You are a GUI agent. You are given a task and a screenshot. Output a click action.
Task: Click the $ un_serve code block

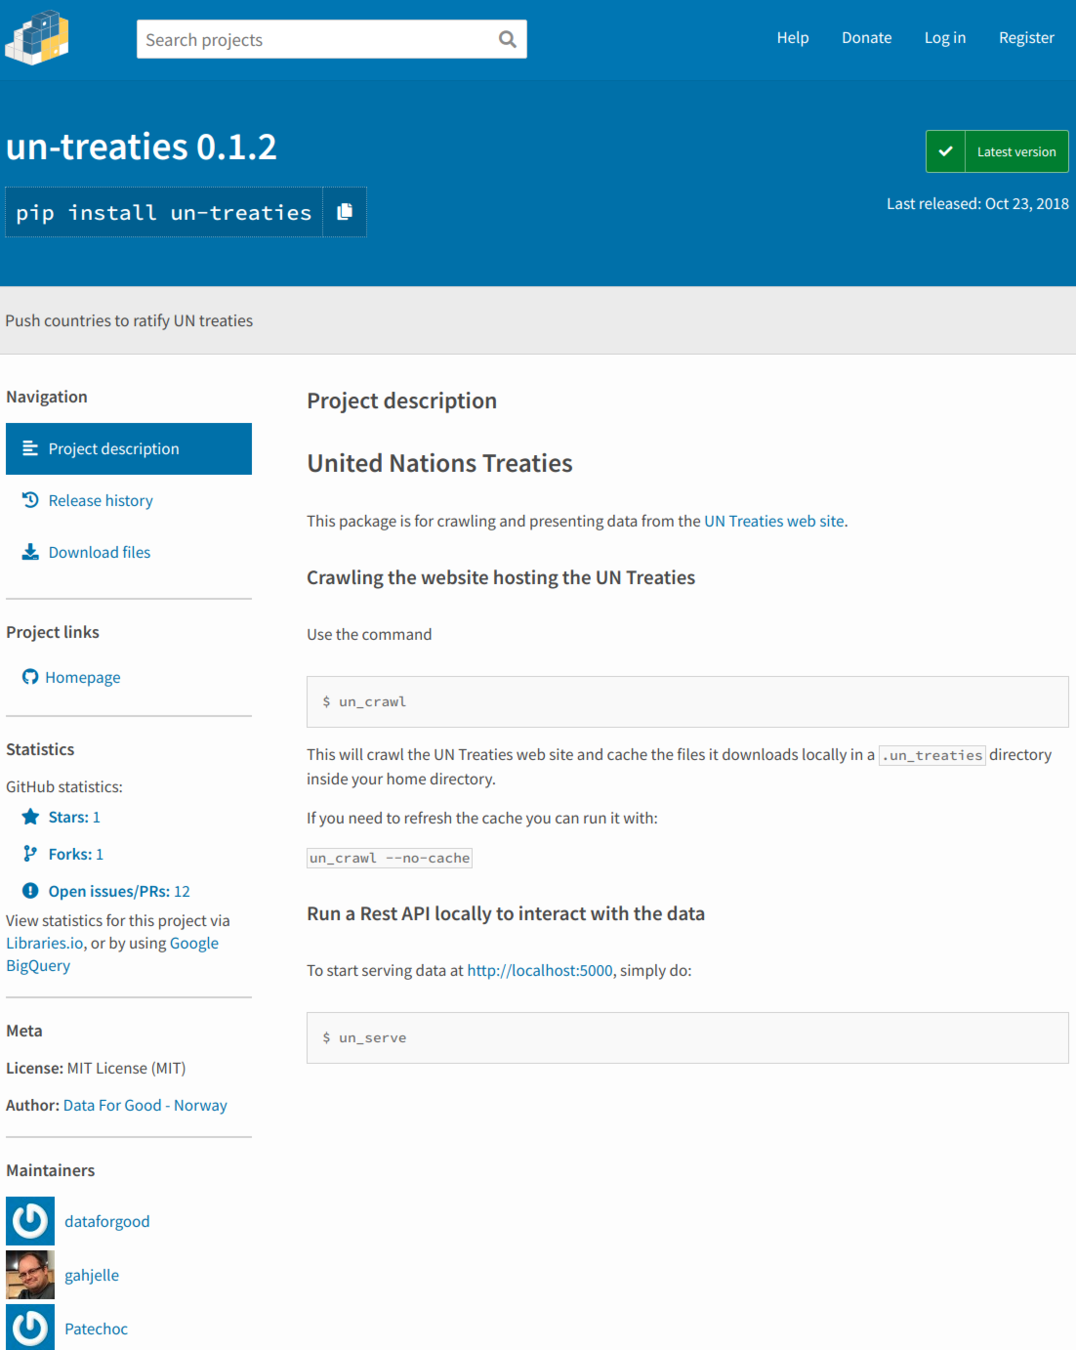(687, 1038)
